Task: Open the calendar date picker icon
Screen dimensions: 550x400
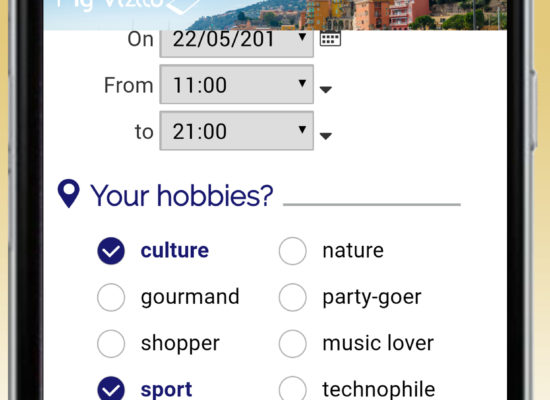Action: tap(330, 38)
